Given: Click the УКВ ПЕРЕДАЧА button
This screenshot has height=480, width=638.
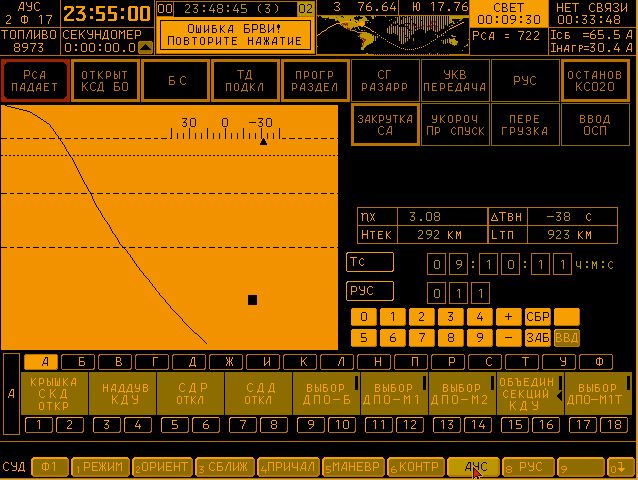Looking at the screenshot, I should point(454,81).
